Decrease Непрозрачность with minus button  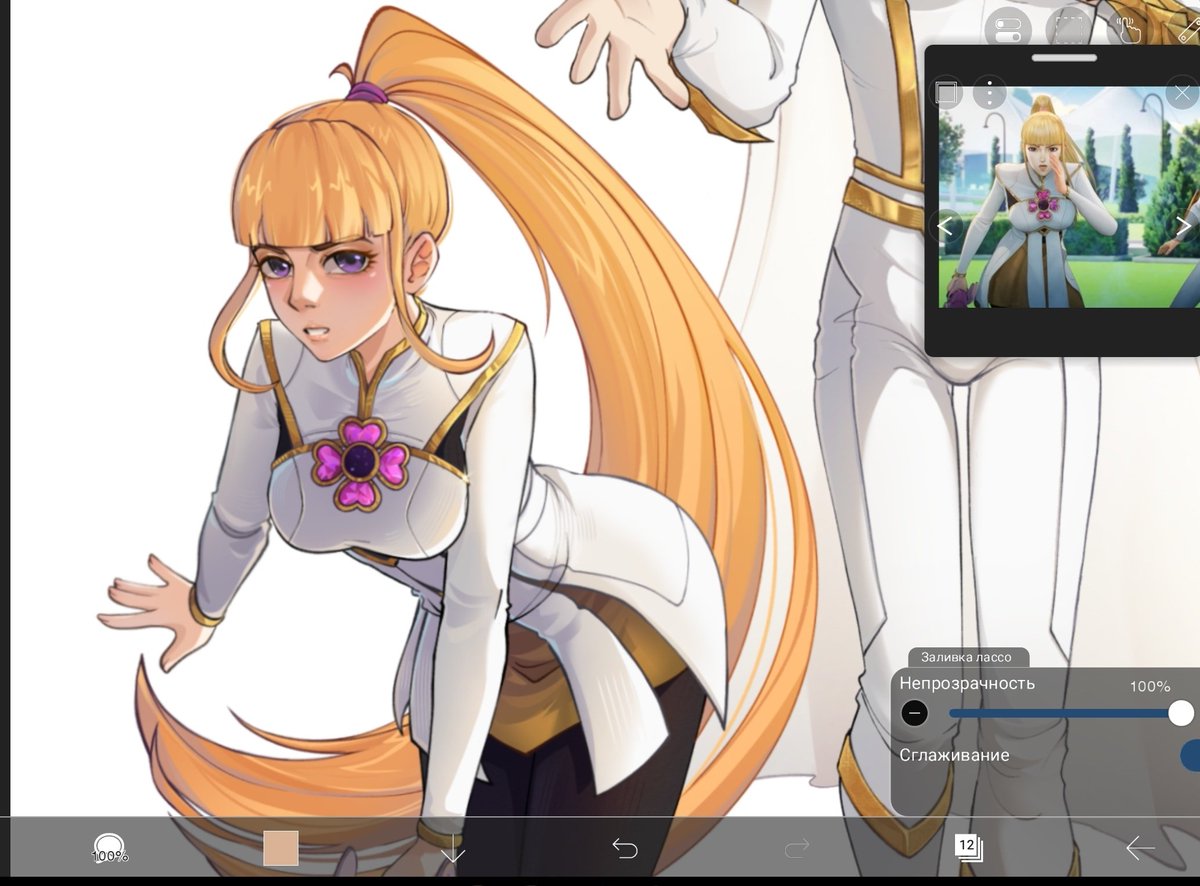914,713
